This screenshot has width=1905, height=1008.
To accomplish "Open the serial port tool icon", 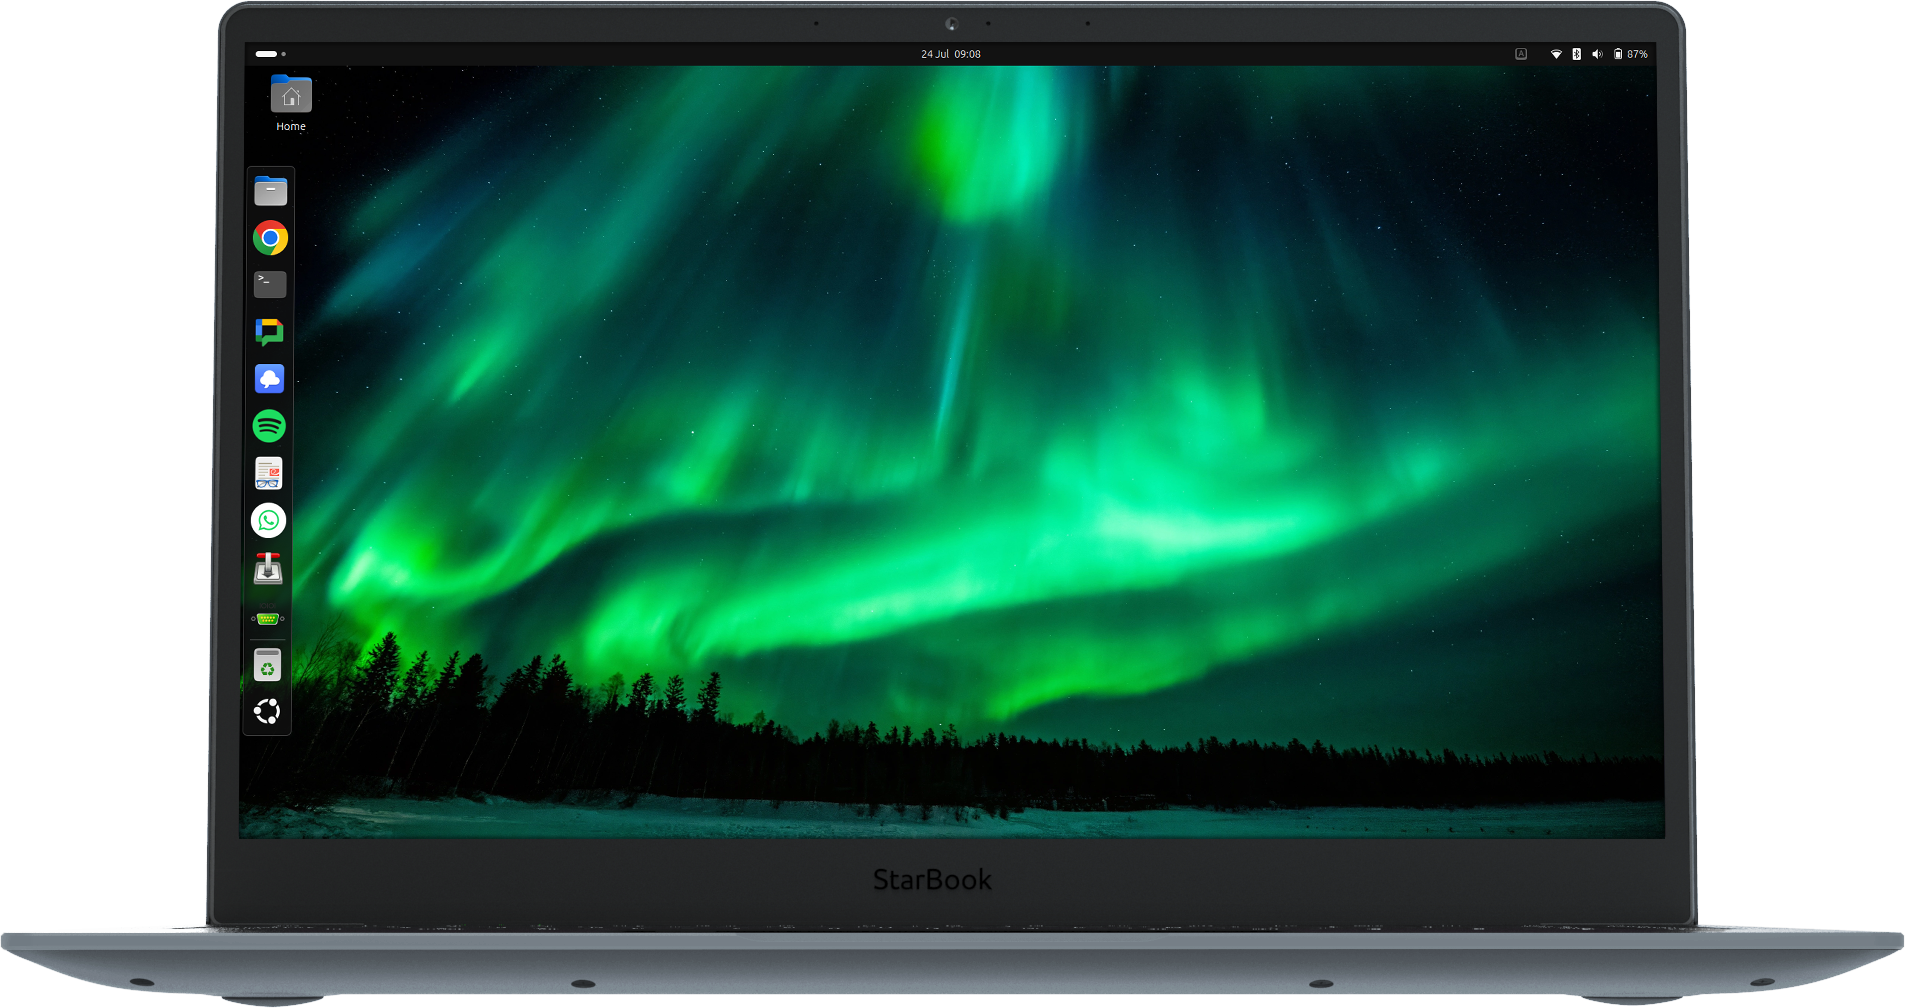I will click(268, 619).
